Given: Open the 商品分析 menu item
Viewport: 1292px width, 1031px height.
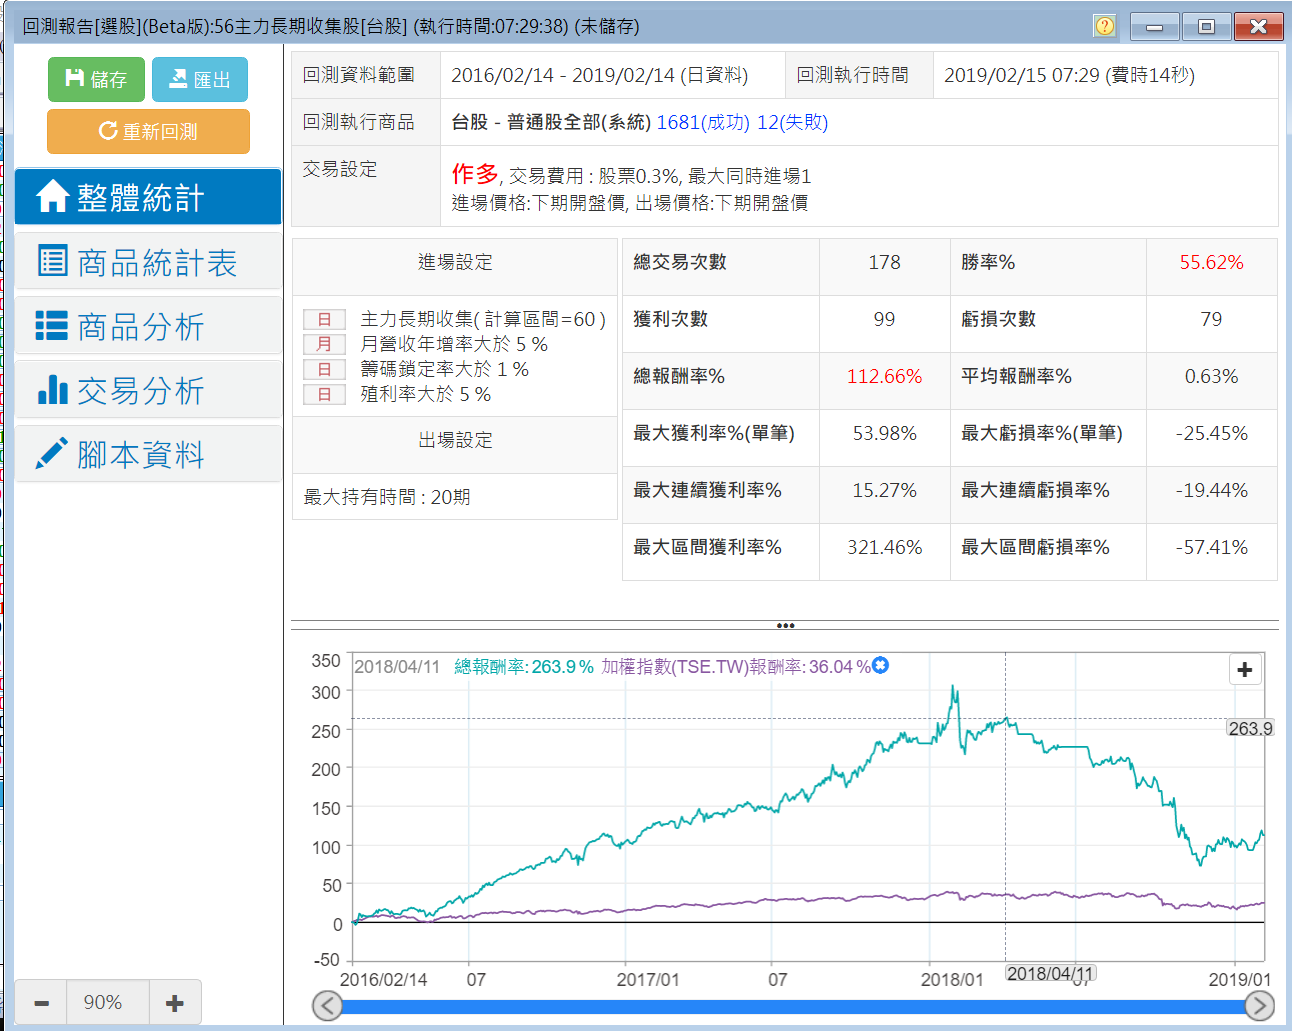Looking at the screenshot, I should point(148,326).
